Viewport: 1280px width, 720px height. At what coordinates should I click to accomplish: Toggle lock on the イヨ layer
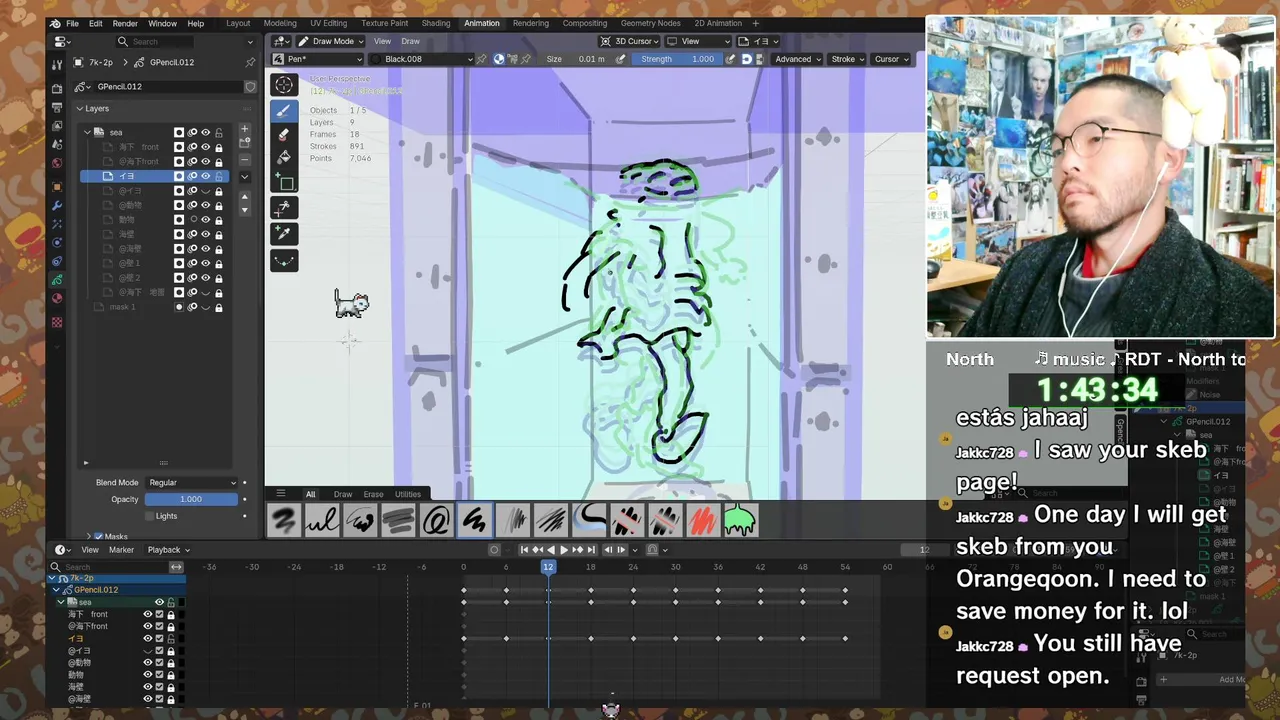click(x=218, y=176)
